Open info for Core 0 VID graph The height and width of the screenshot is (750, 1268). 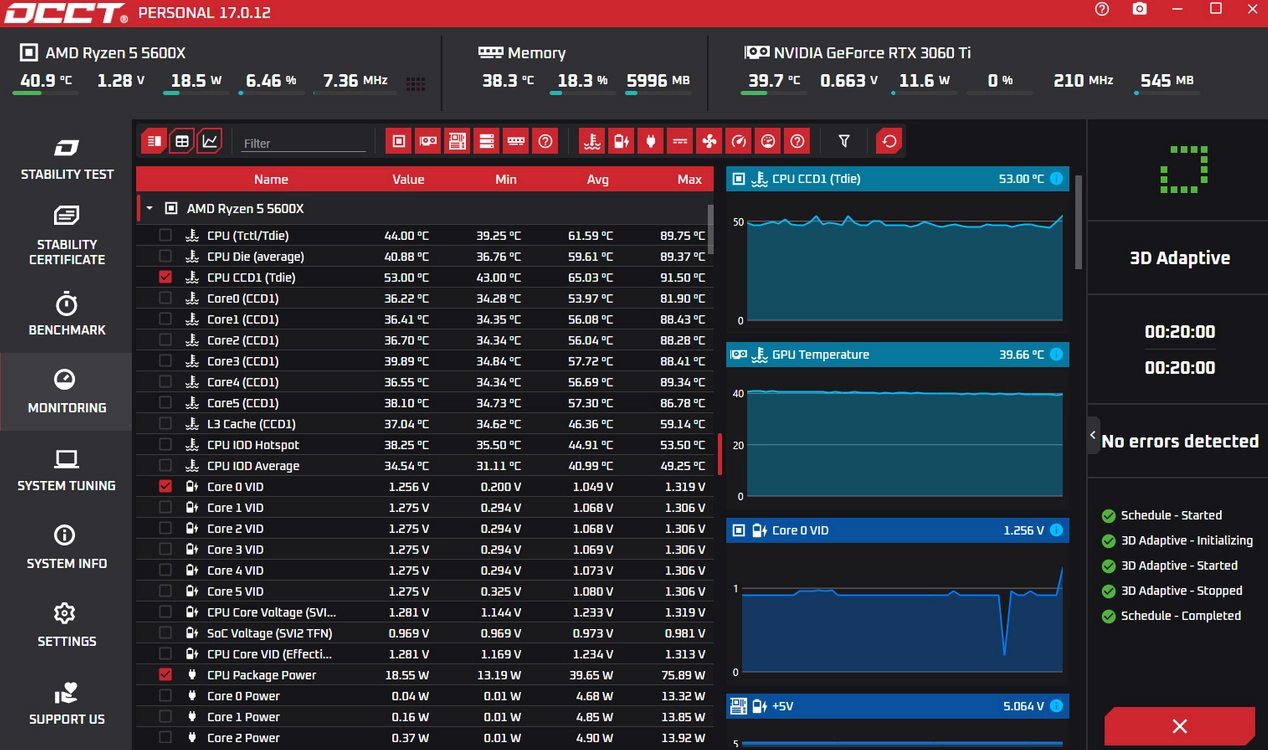(x=1056, y=531)
